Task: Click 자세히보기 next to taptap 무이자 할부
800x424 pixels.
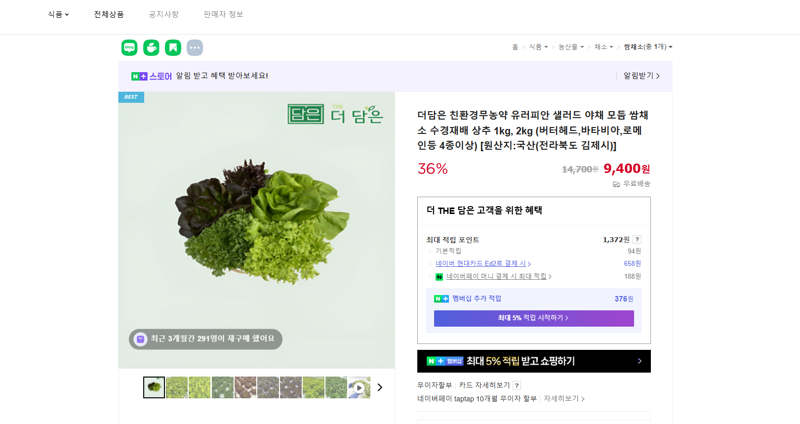Action: tap(564, 398)
